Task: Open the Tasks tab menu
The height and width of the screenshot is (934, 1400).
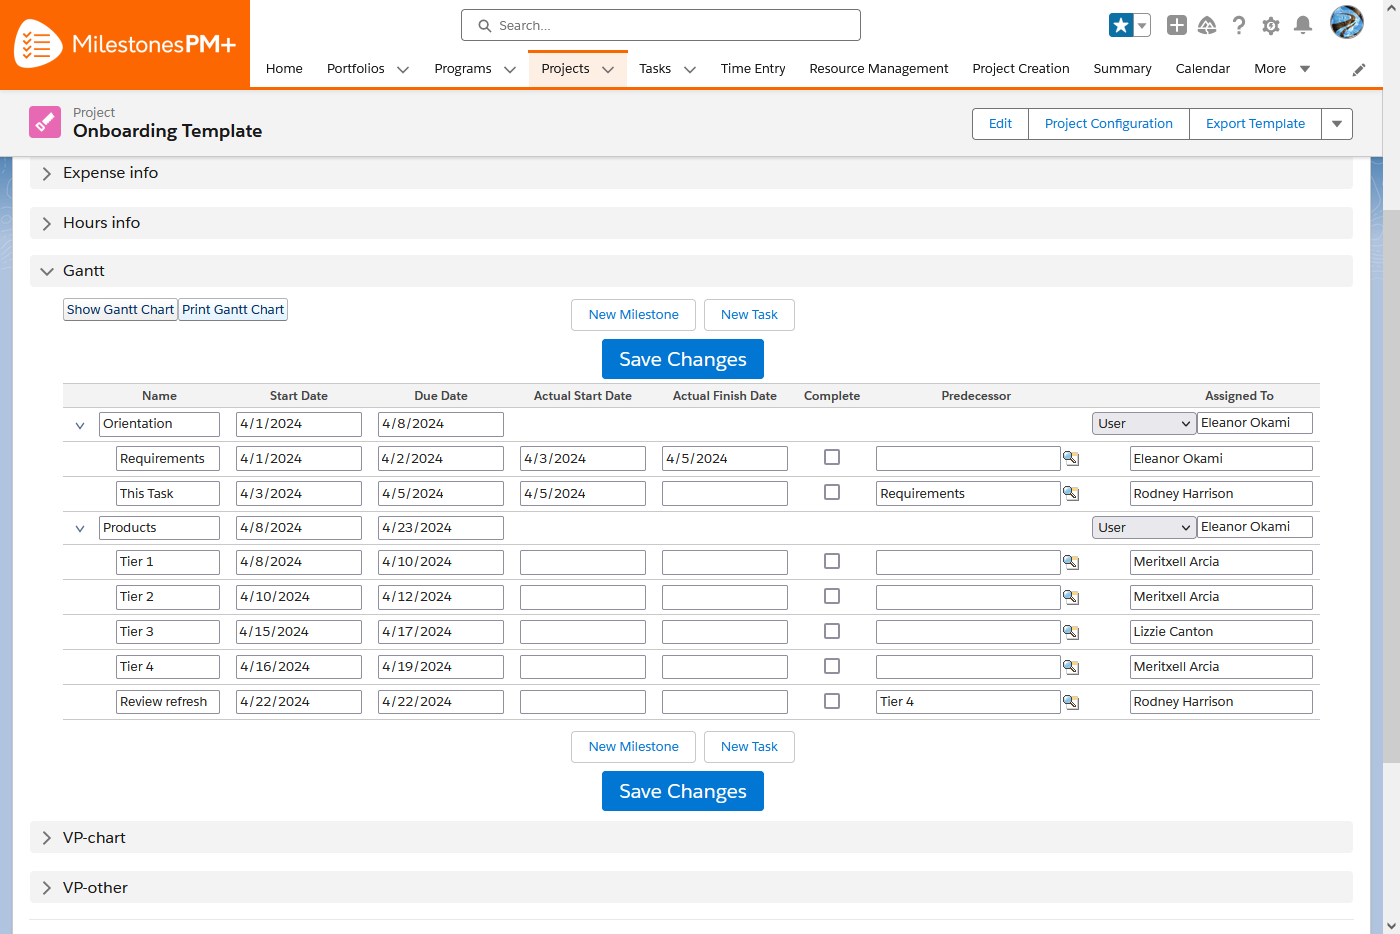Action: pyautogui.click(x=689, y=68)
